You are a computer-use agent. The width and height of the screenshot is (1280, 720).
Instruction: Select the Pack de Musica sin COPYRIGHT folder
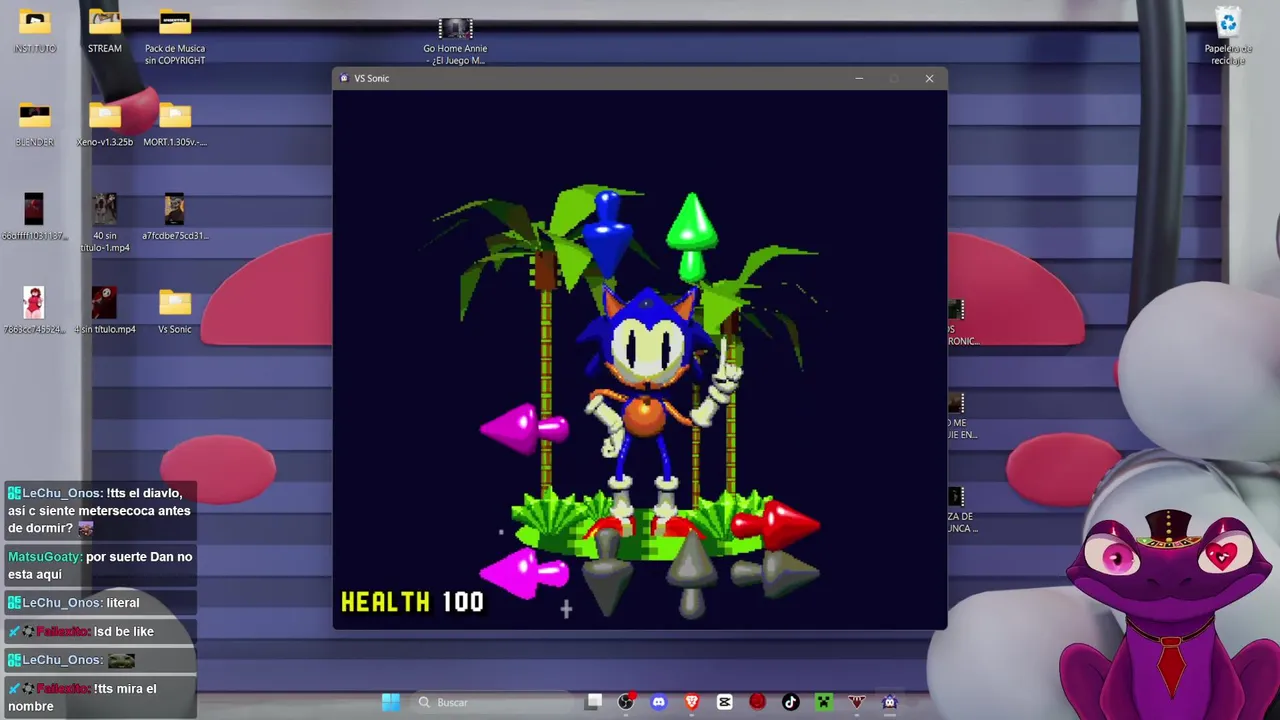click(x=175, y=38)
